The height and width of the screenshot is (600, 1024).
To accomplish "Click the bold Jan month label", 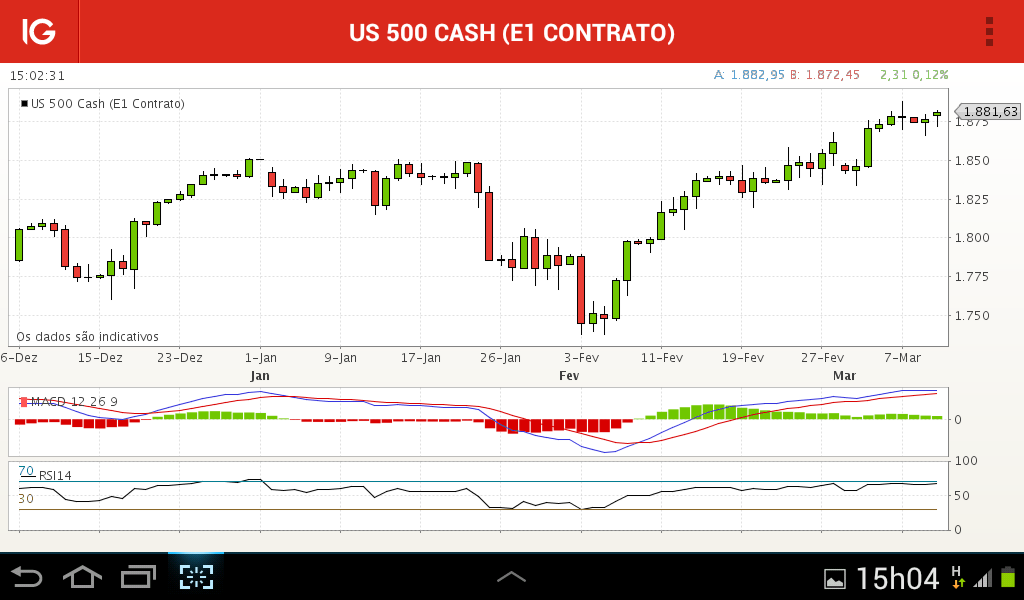I will (260, 375).
